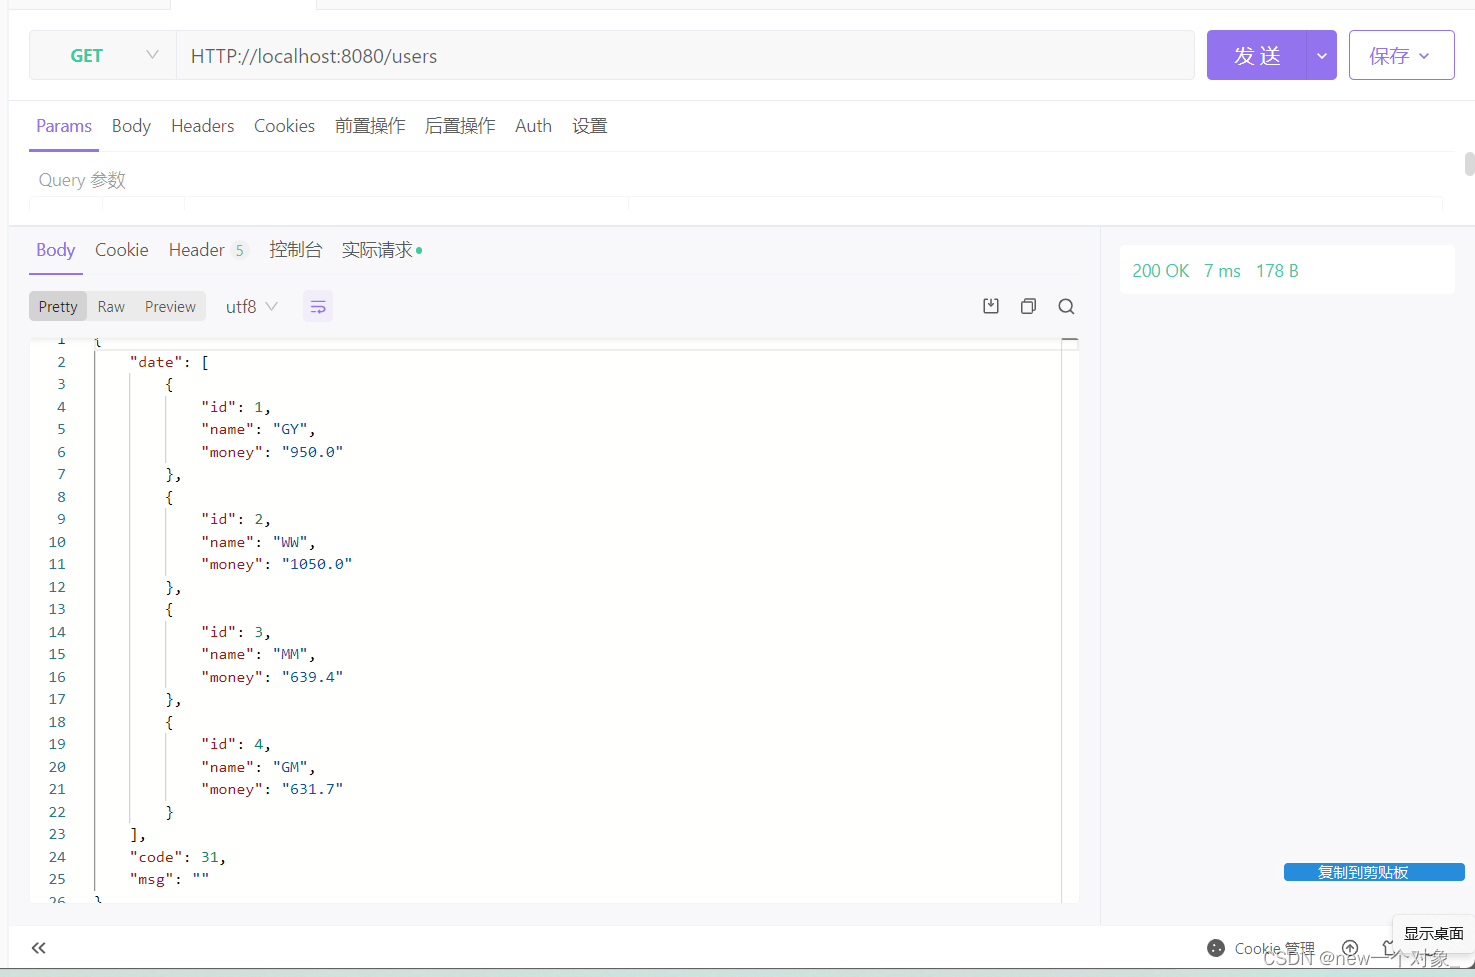The image size is (1475, 977).
Task: Click the "GY" name value
Action: pyautogui.click(x=290, y=429)
